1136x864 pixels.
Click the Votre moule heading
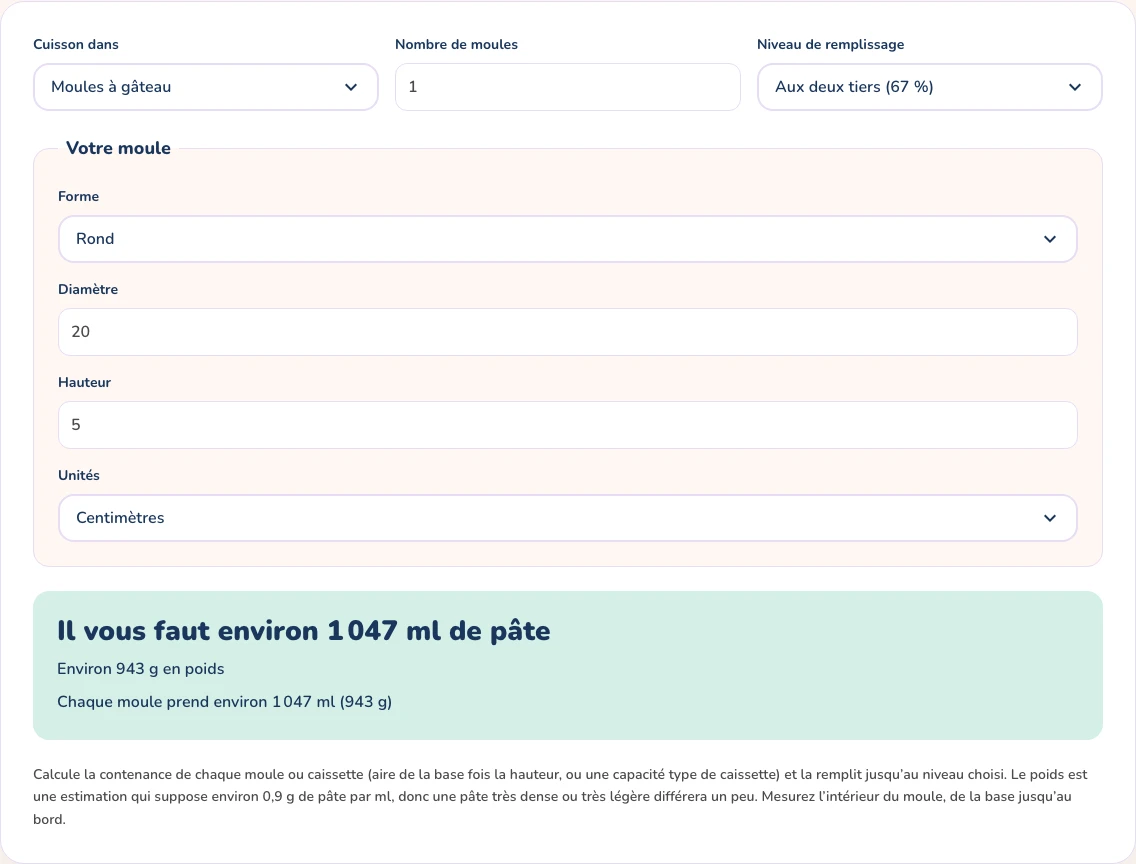point(118,148)
